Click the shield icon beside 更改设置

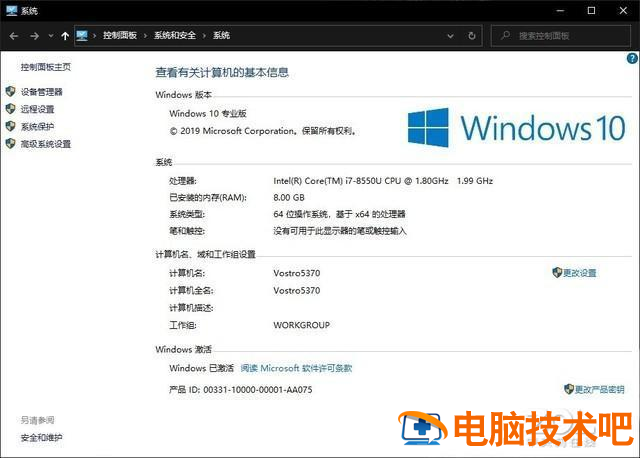(557, 272)
